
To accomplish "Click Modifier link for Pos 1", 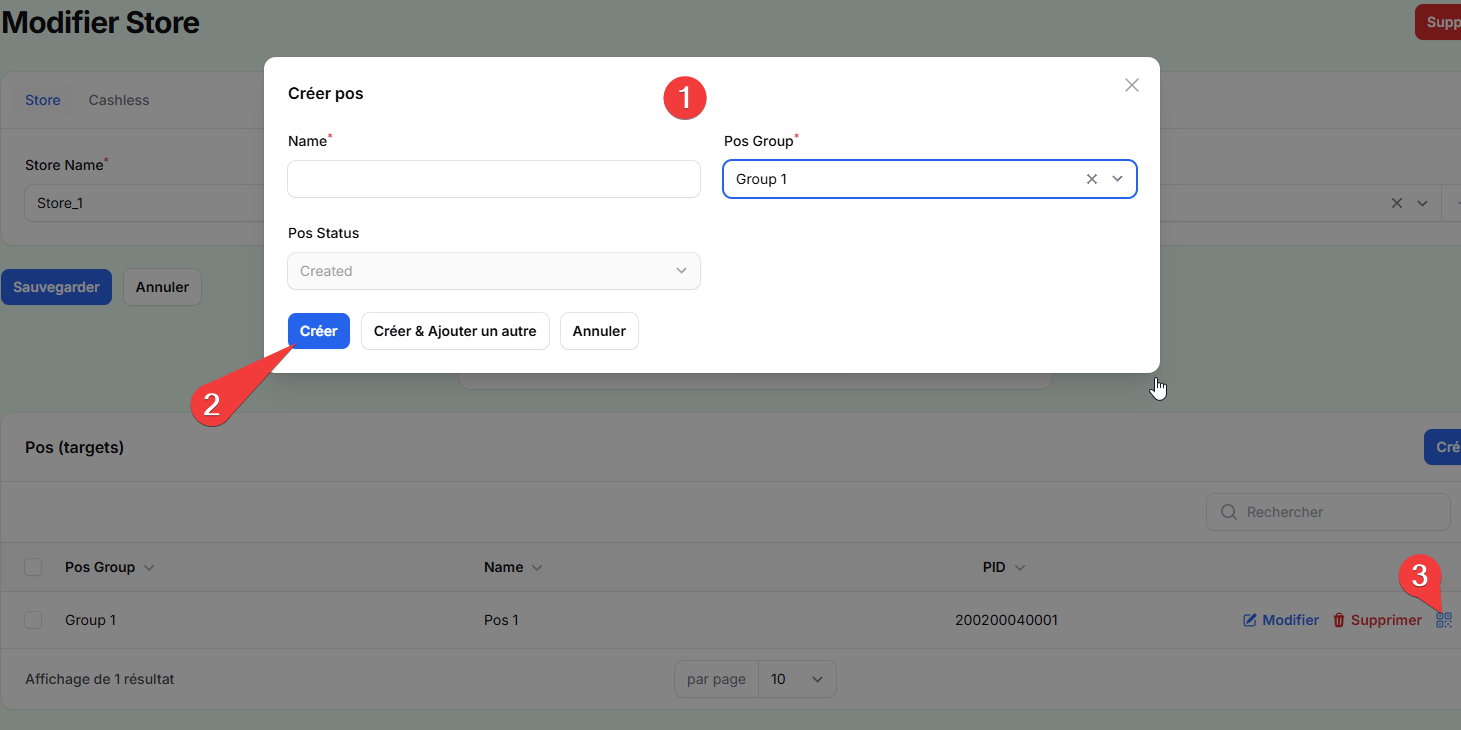I will (1281, 620).
